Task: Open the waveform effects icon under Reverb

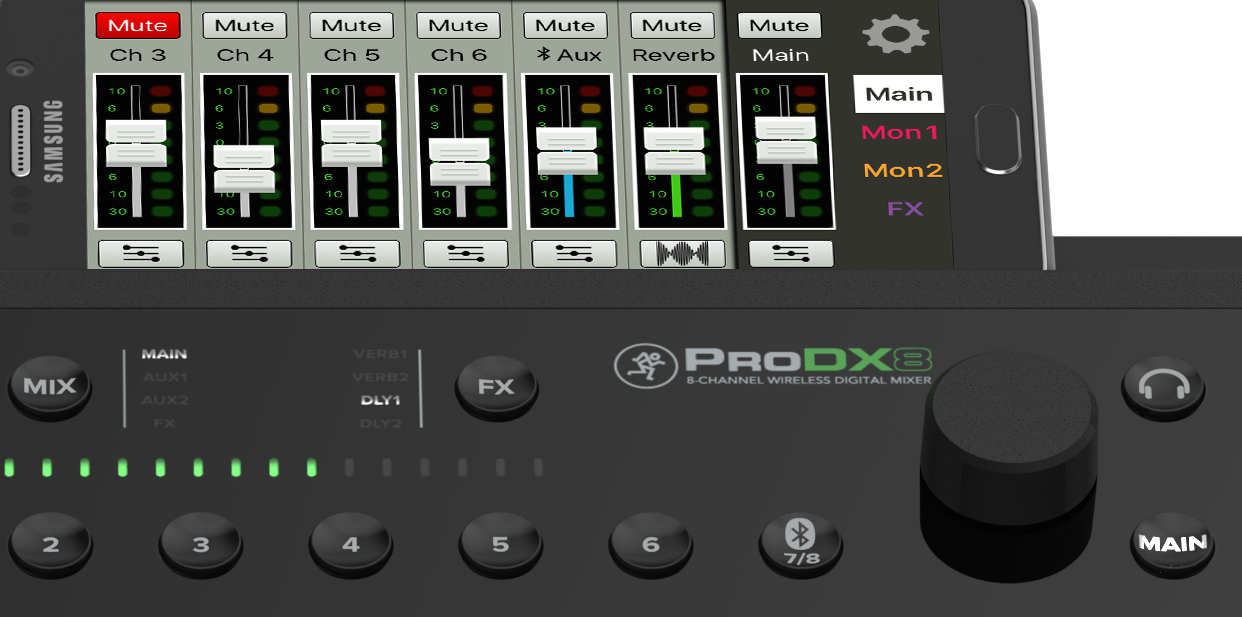Action: 682,254
